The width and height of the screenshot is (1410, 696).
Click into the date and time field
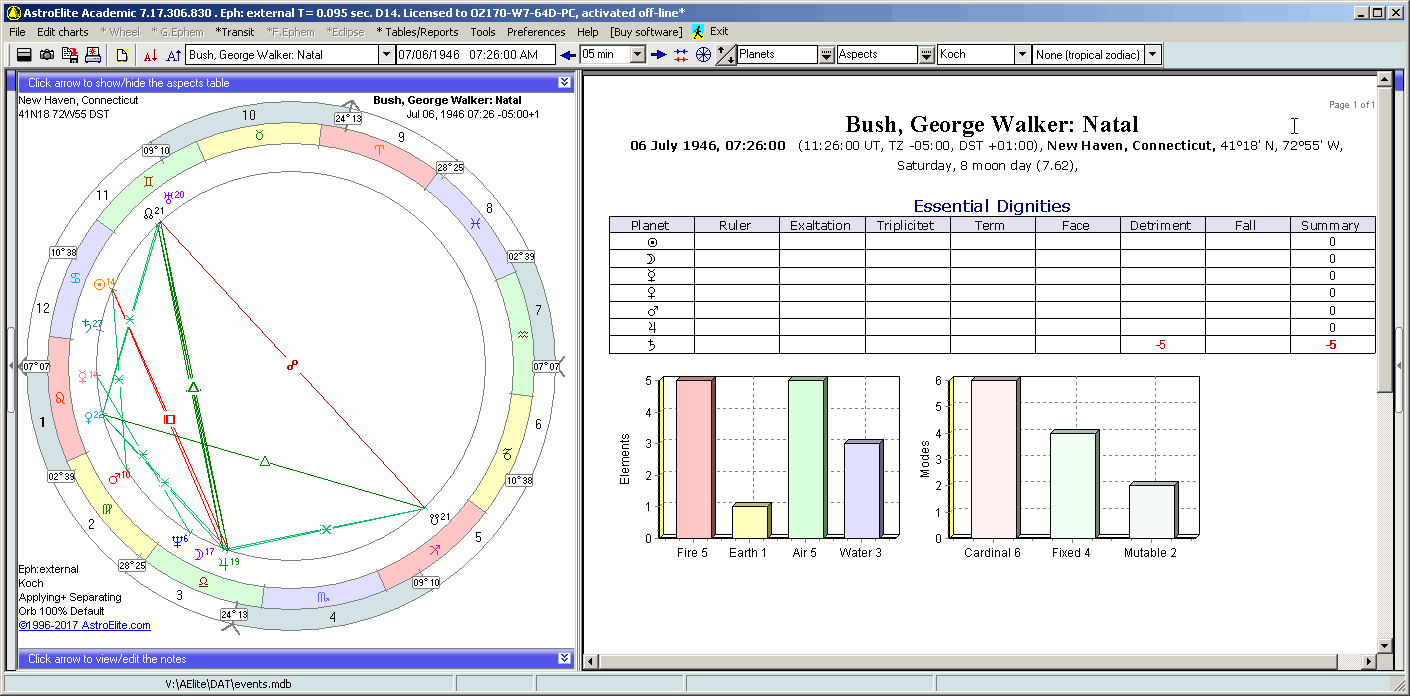pos(477,54)
